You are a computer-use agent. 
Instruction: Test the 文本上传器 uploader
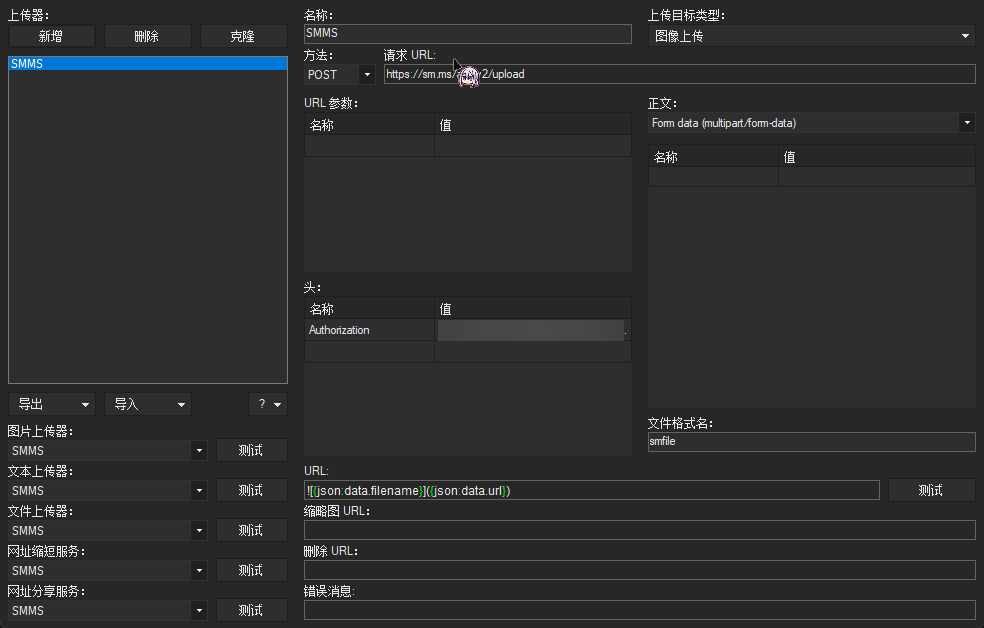click(x=252, y=491)
